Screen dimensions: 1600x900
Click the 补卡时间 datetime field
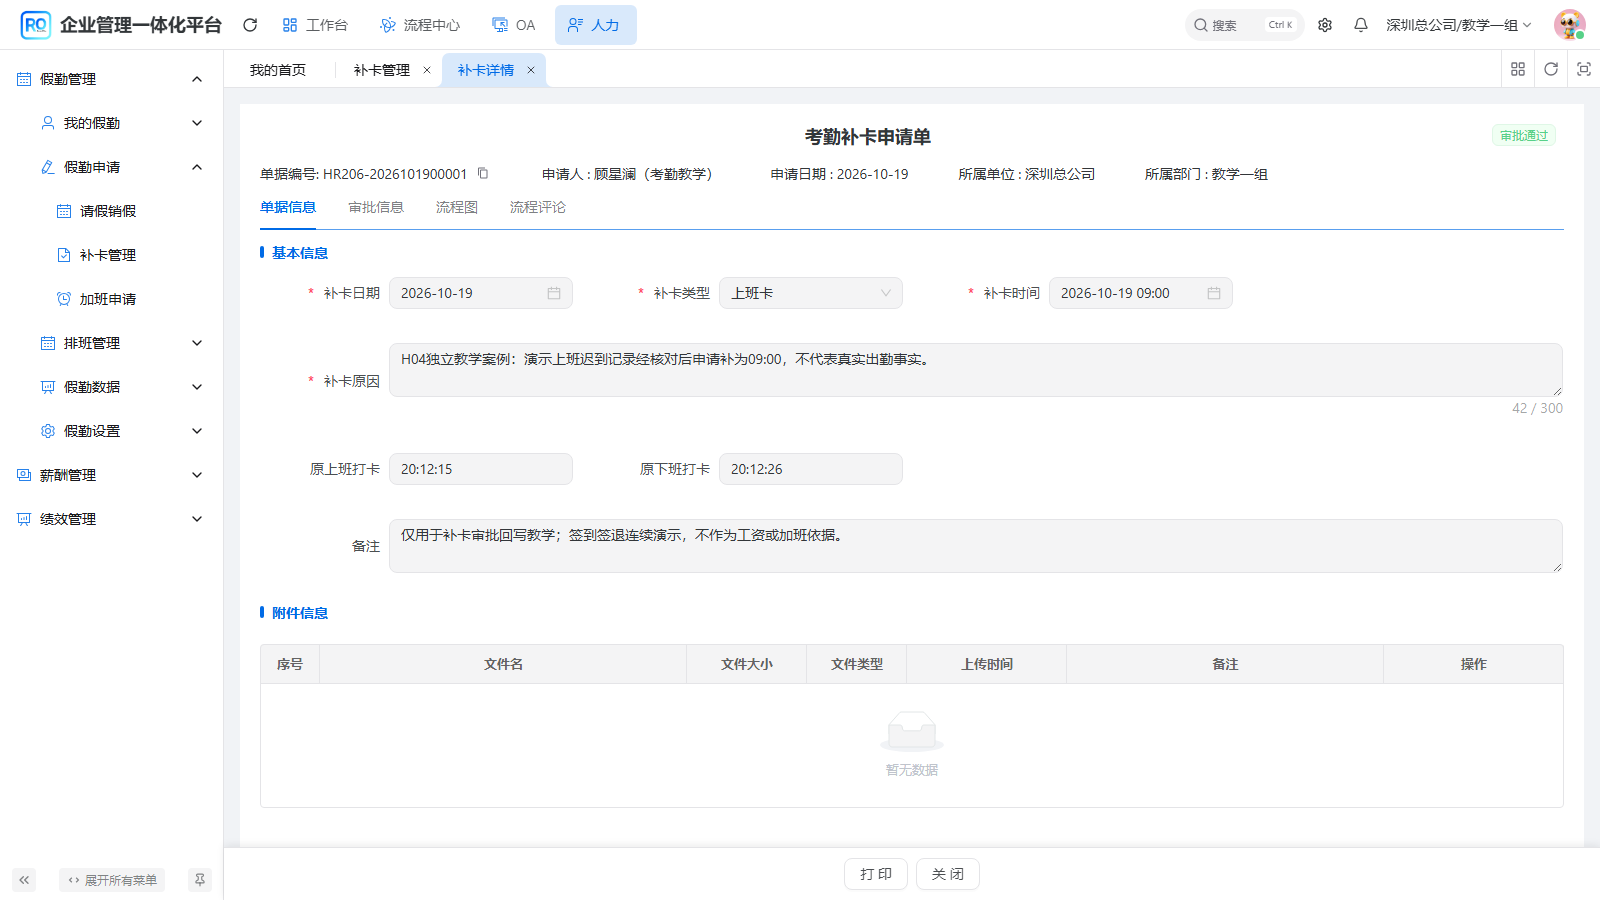[1141, 293]
